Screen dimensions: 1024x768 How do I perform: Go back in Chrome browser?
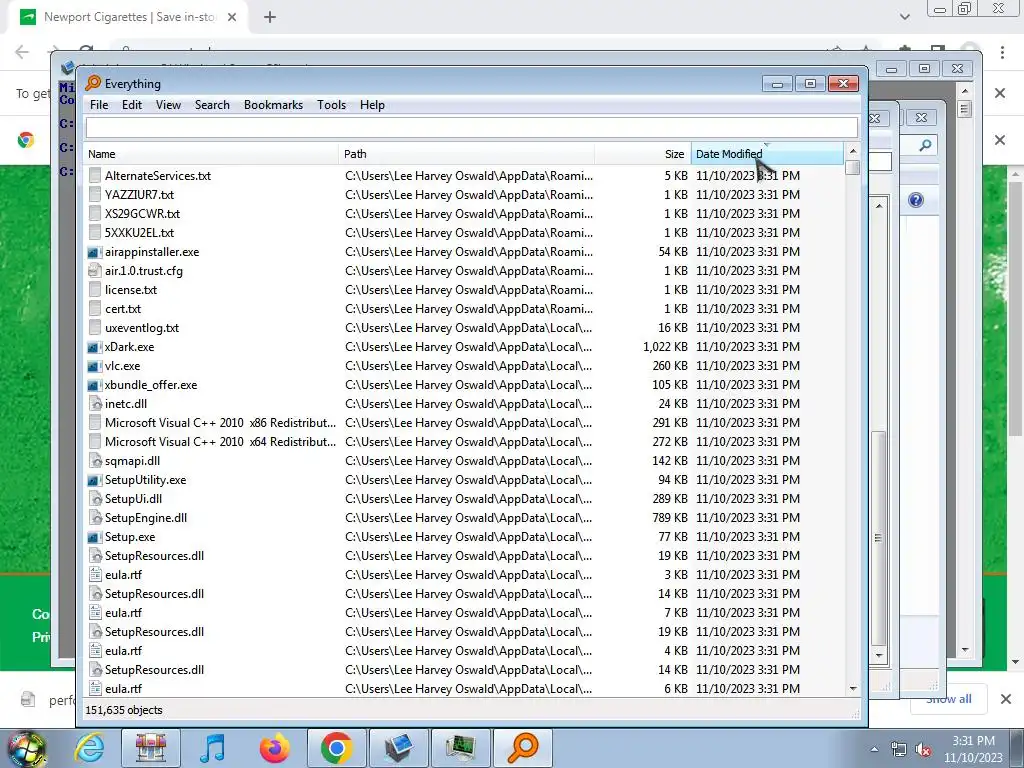click(x=22, y=52)
